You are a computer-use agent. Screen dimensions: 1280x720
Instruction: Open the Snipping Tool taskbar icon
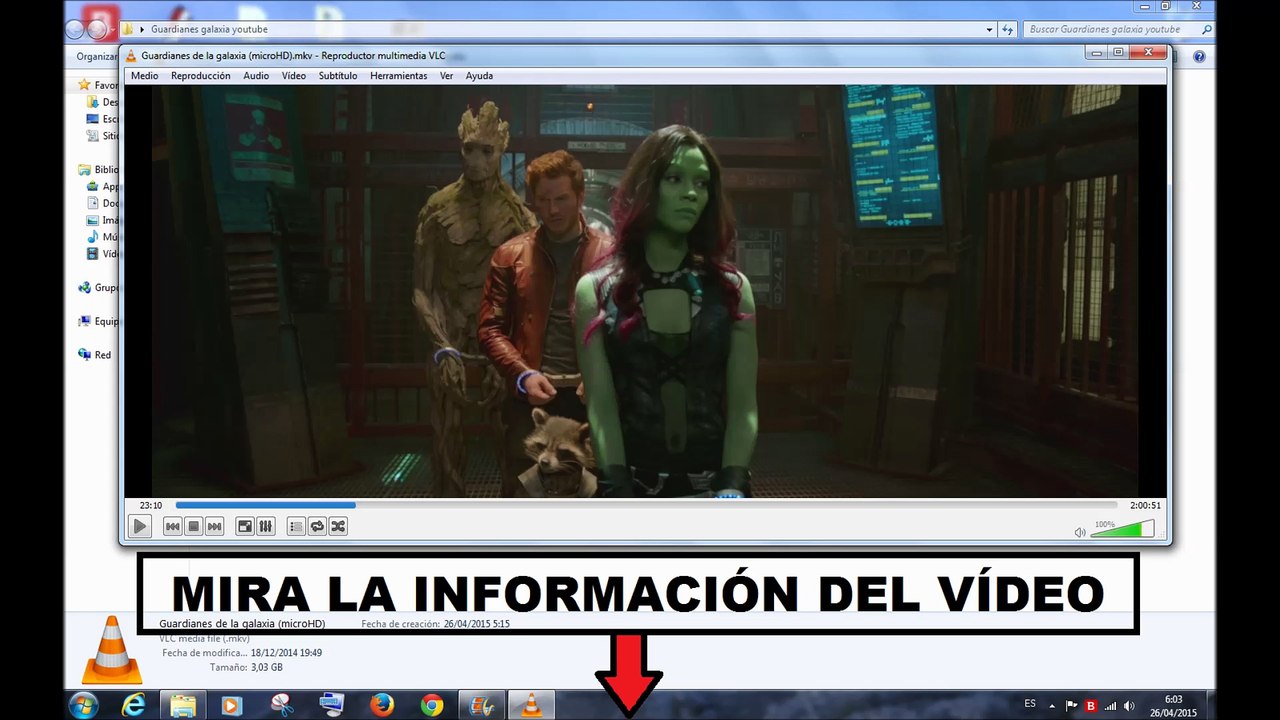[x=282, y=705]
